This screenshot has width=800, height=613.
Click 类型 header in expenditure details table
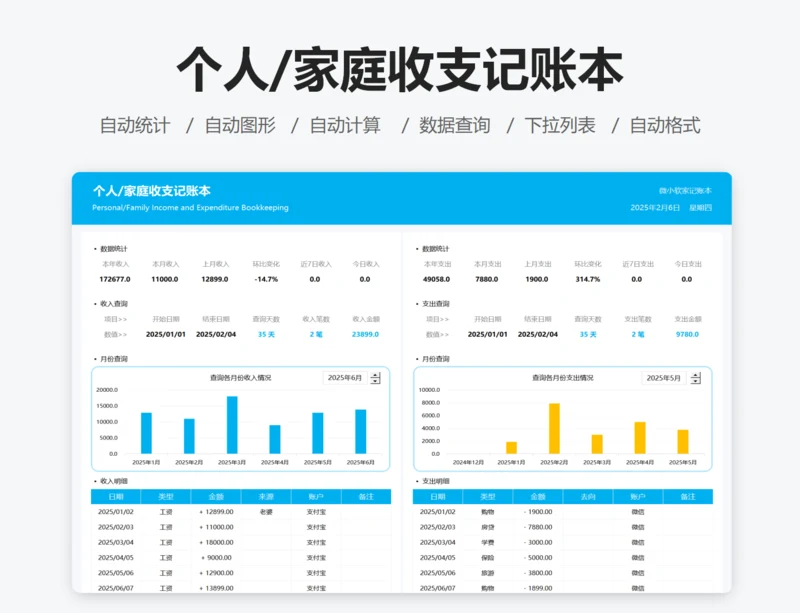click(x=488, y=497)
